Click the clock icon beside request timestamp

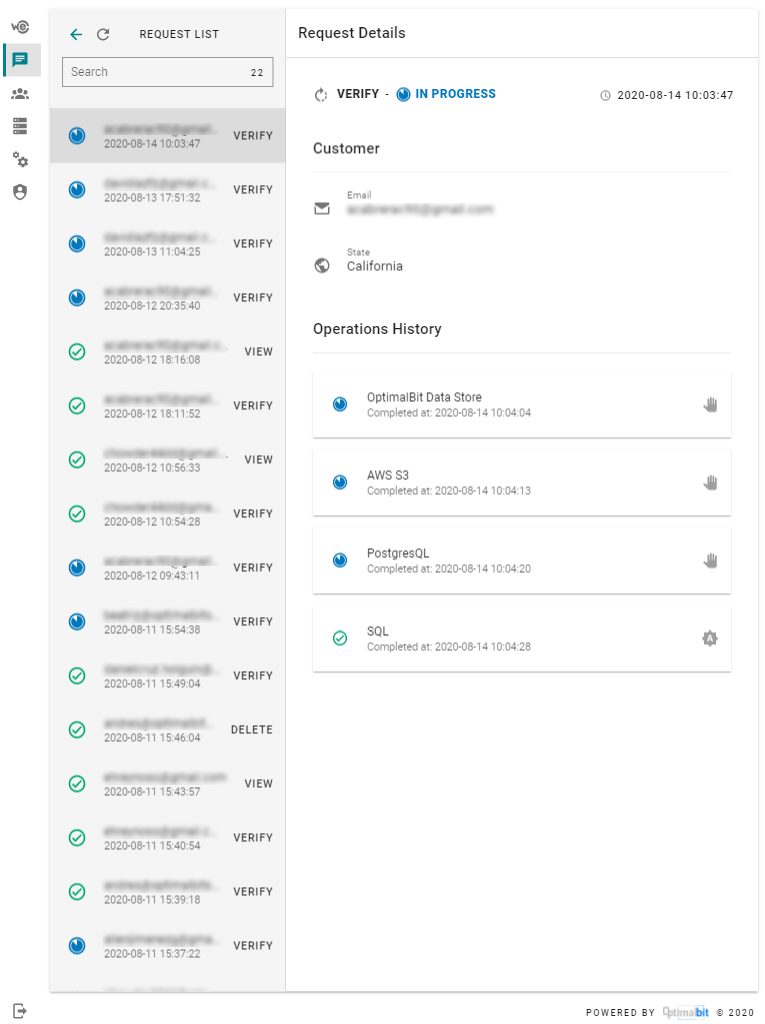click(x=606, y=96)
